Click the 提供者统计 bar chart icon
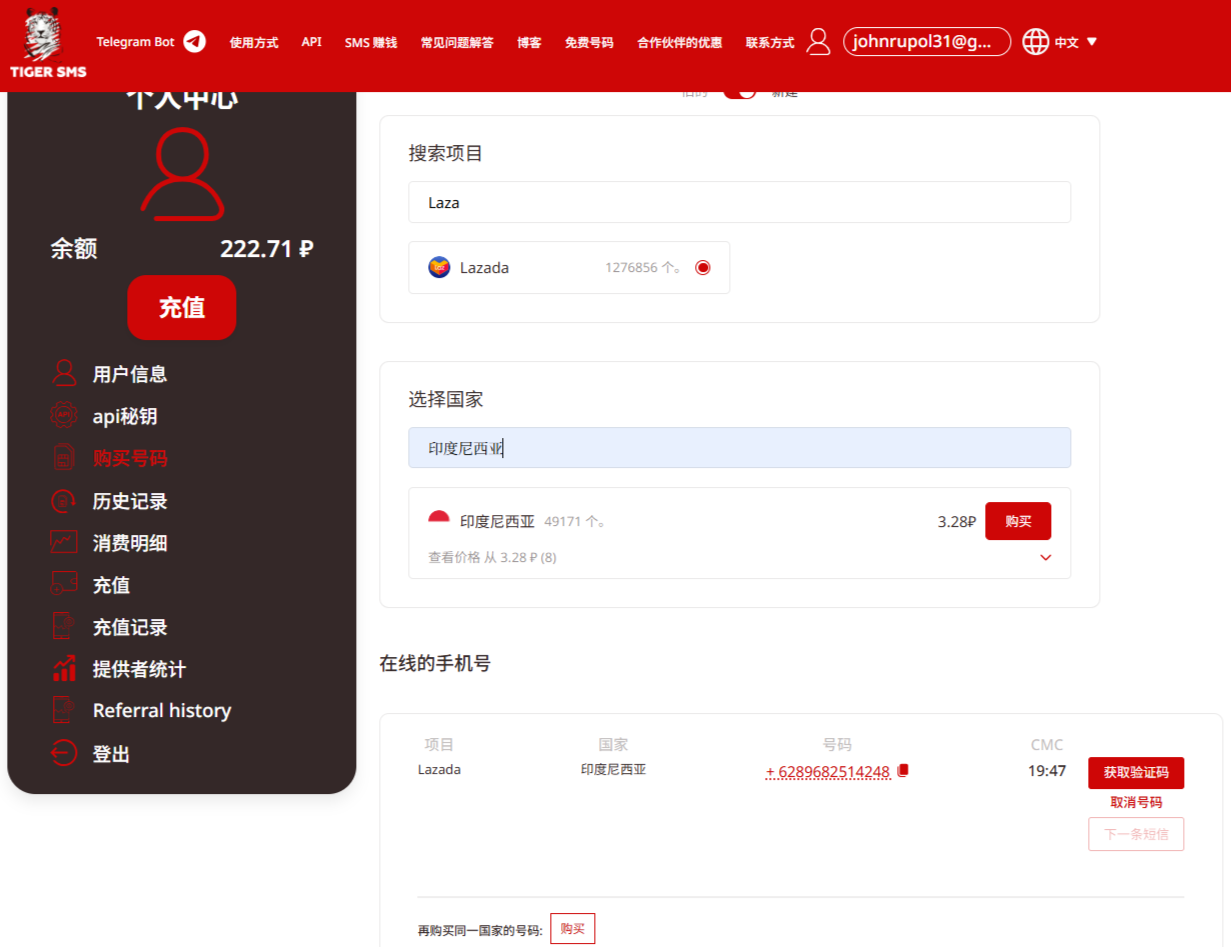The image size is (1231, 947). [64, 669]
